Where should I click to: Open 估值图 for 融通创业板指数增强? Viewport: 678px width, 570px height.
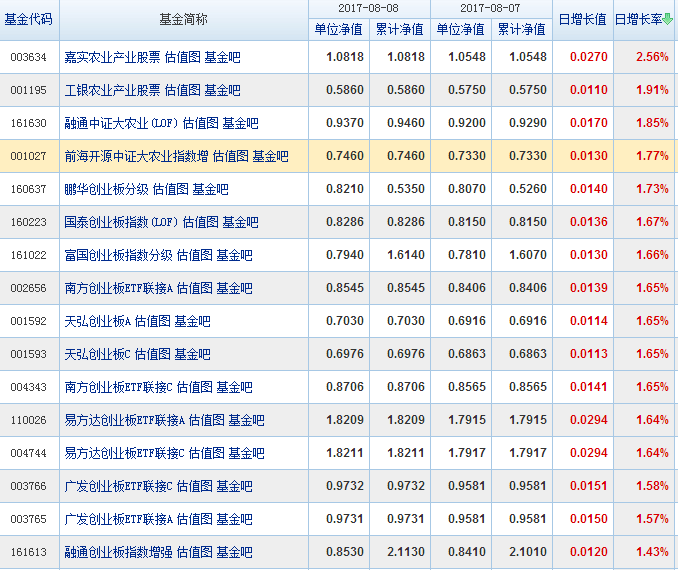click(x=195, y=552)
